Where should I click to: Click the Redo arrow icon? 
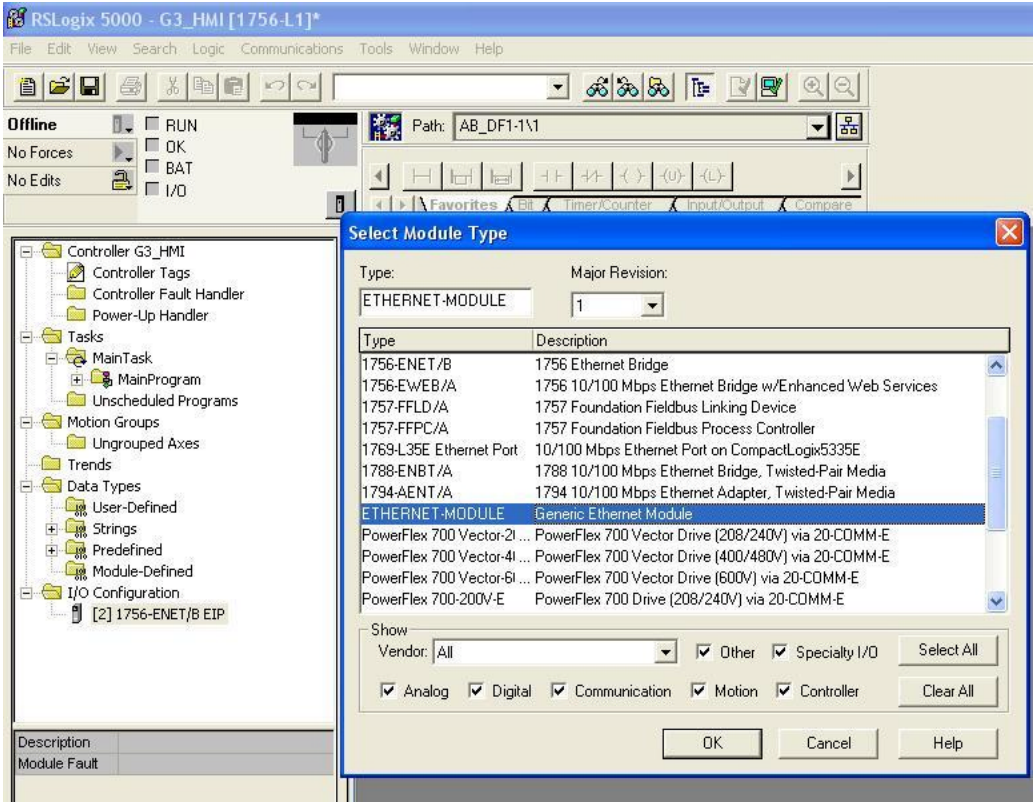[307, 87]
